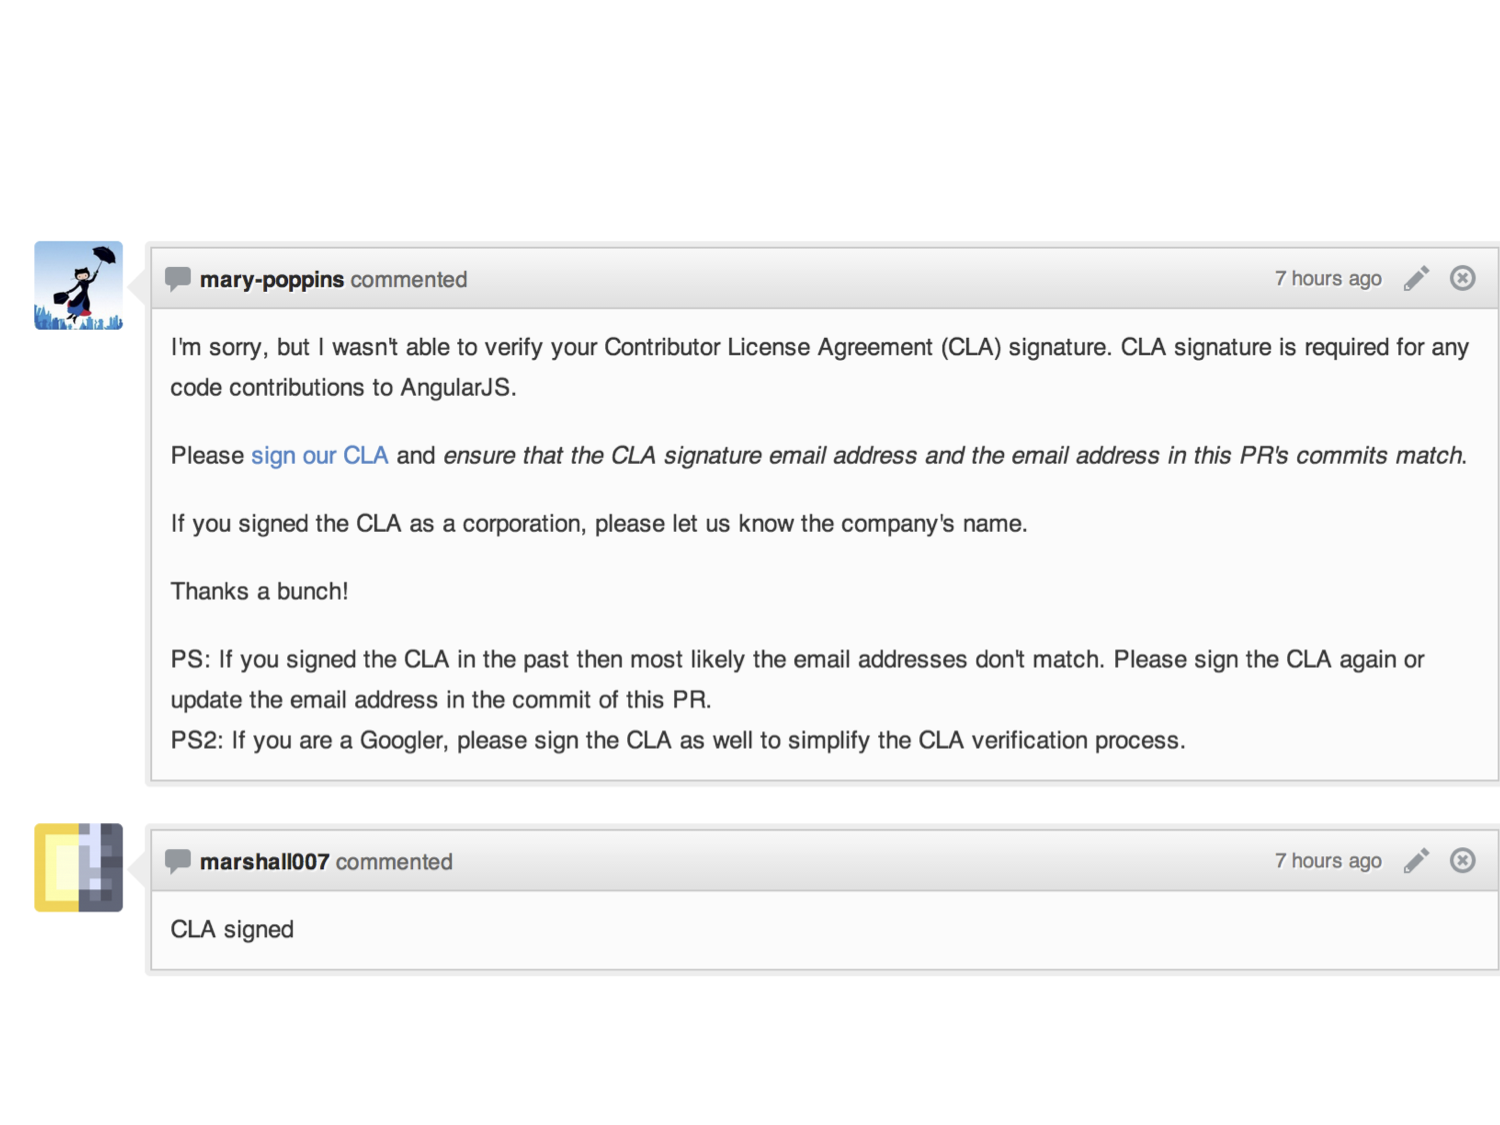The height and width of the screenshot is (1125, 1500).
Task: Open marshall007's pixelated avatar
Action: click(78, 867)
